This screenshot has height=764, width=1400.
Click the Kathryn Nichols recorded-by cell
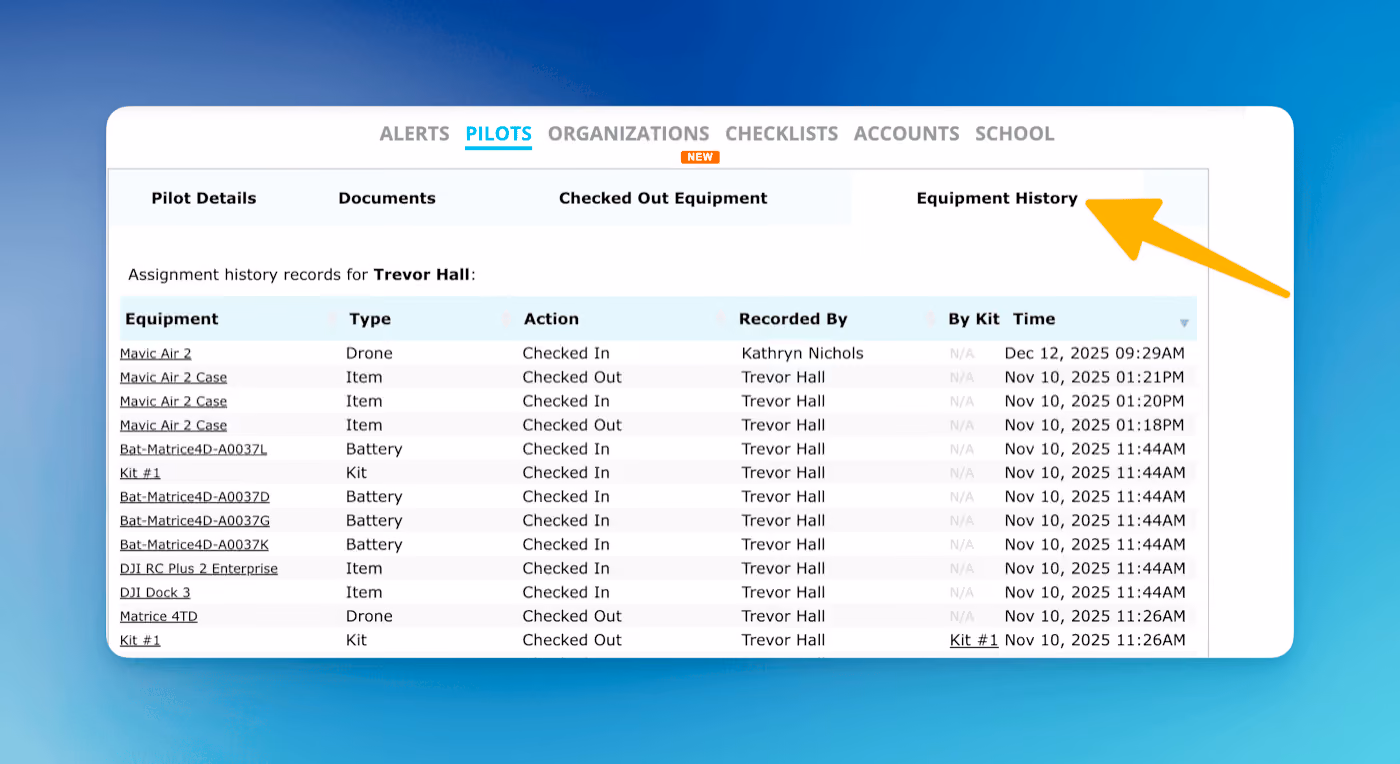point(802,353)
